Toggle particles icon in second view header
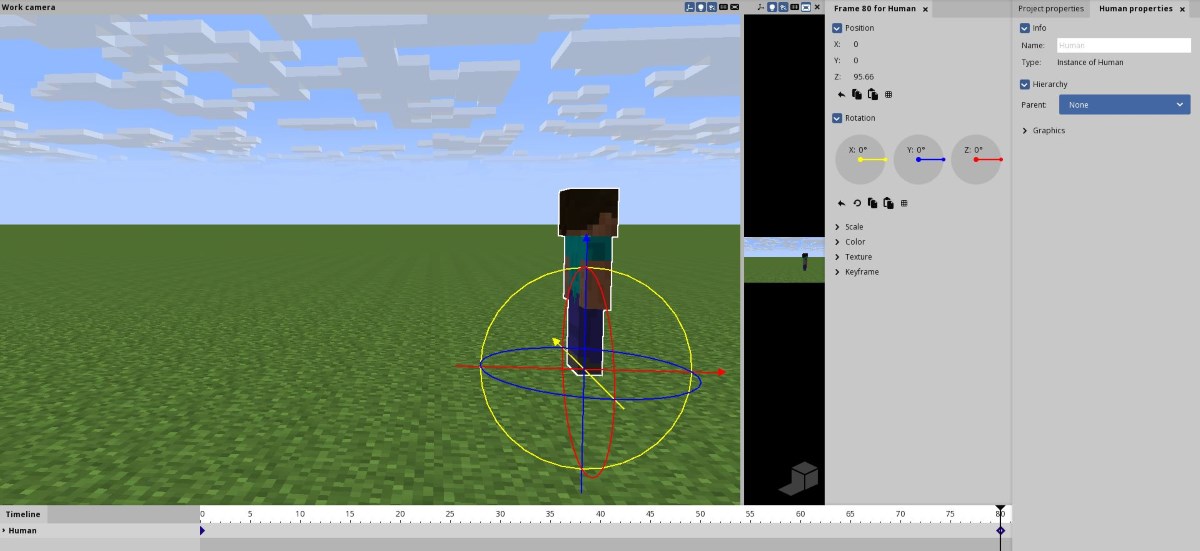This screenshot has height=551, width=1200. (x=783, y=7)
